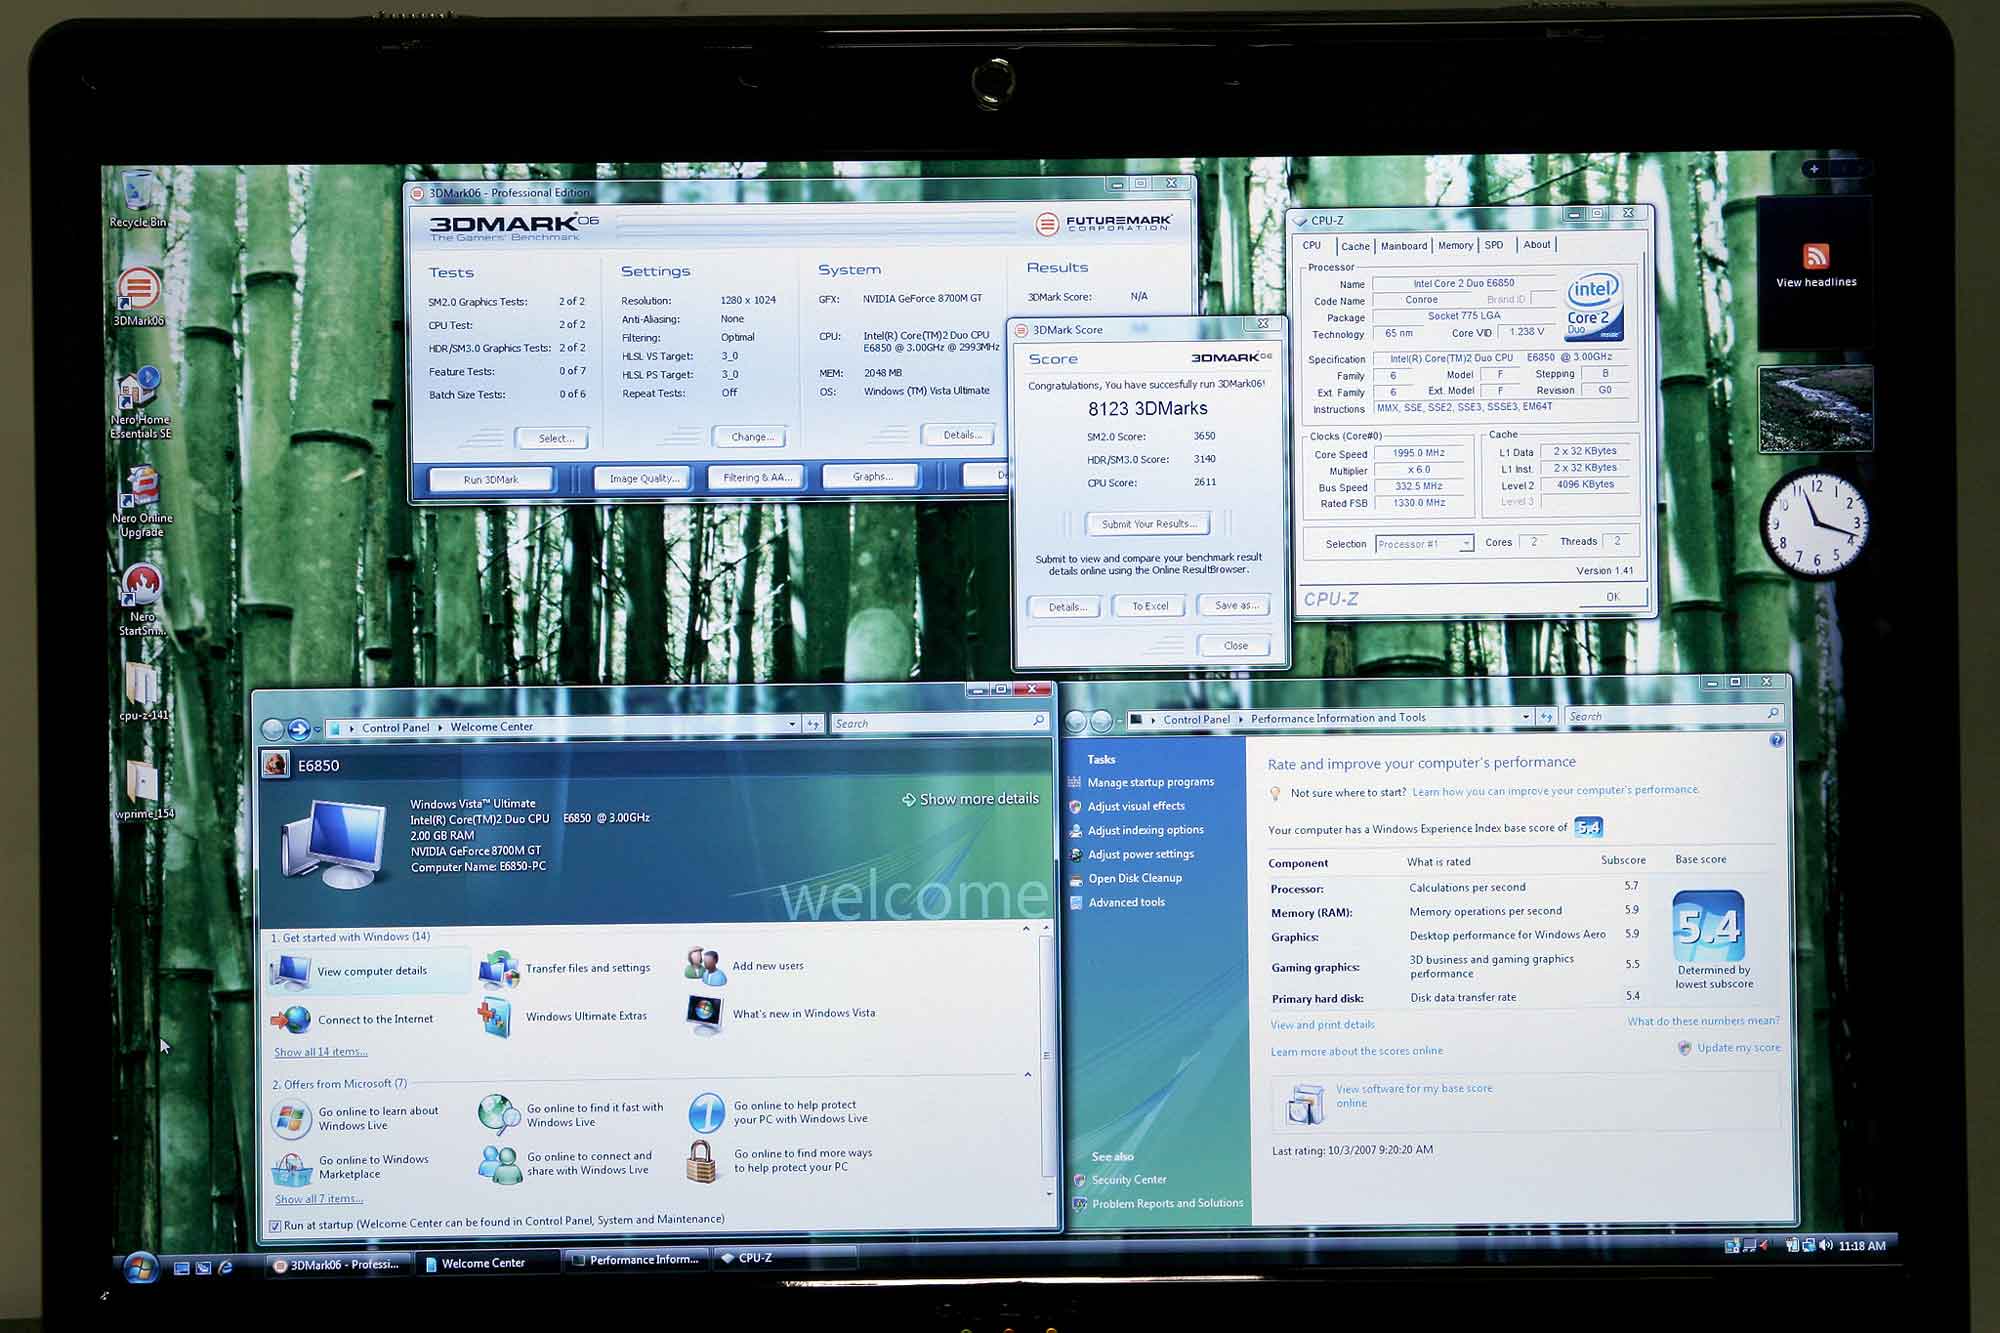Switch to Performance Inform... taskbar button
Image resolution: width=2000 pixels, height=1333 pixels.
point(636,1260)
